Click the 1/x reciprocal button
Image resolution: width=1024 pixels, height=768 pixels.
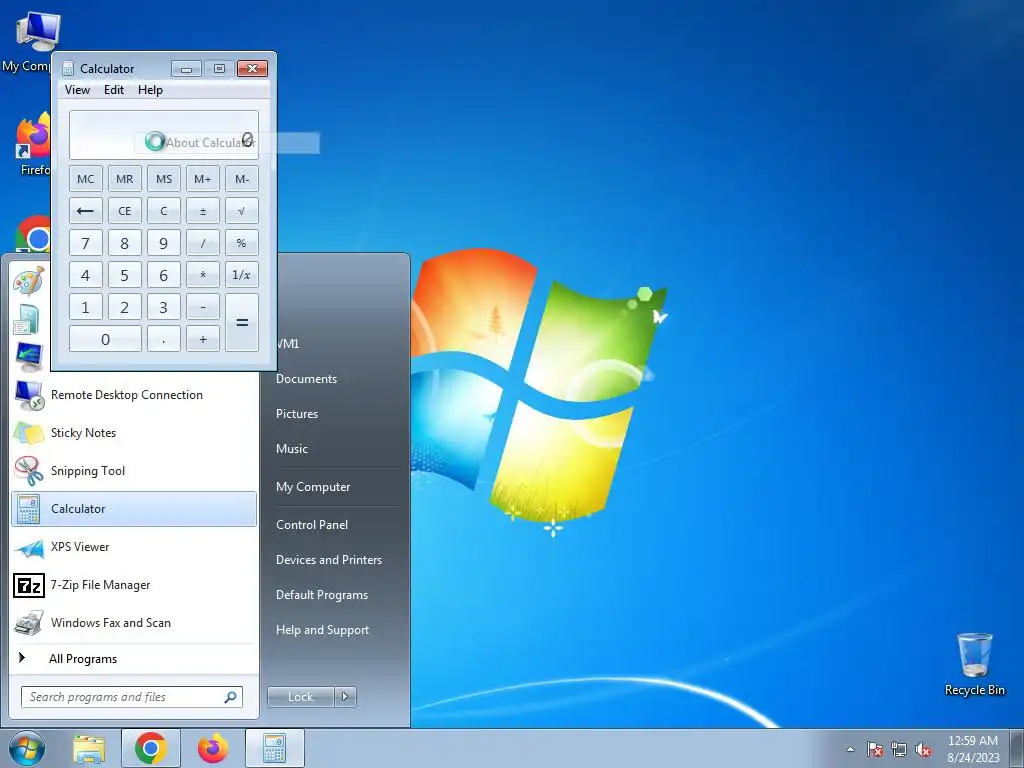(x=242, y=275)
